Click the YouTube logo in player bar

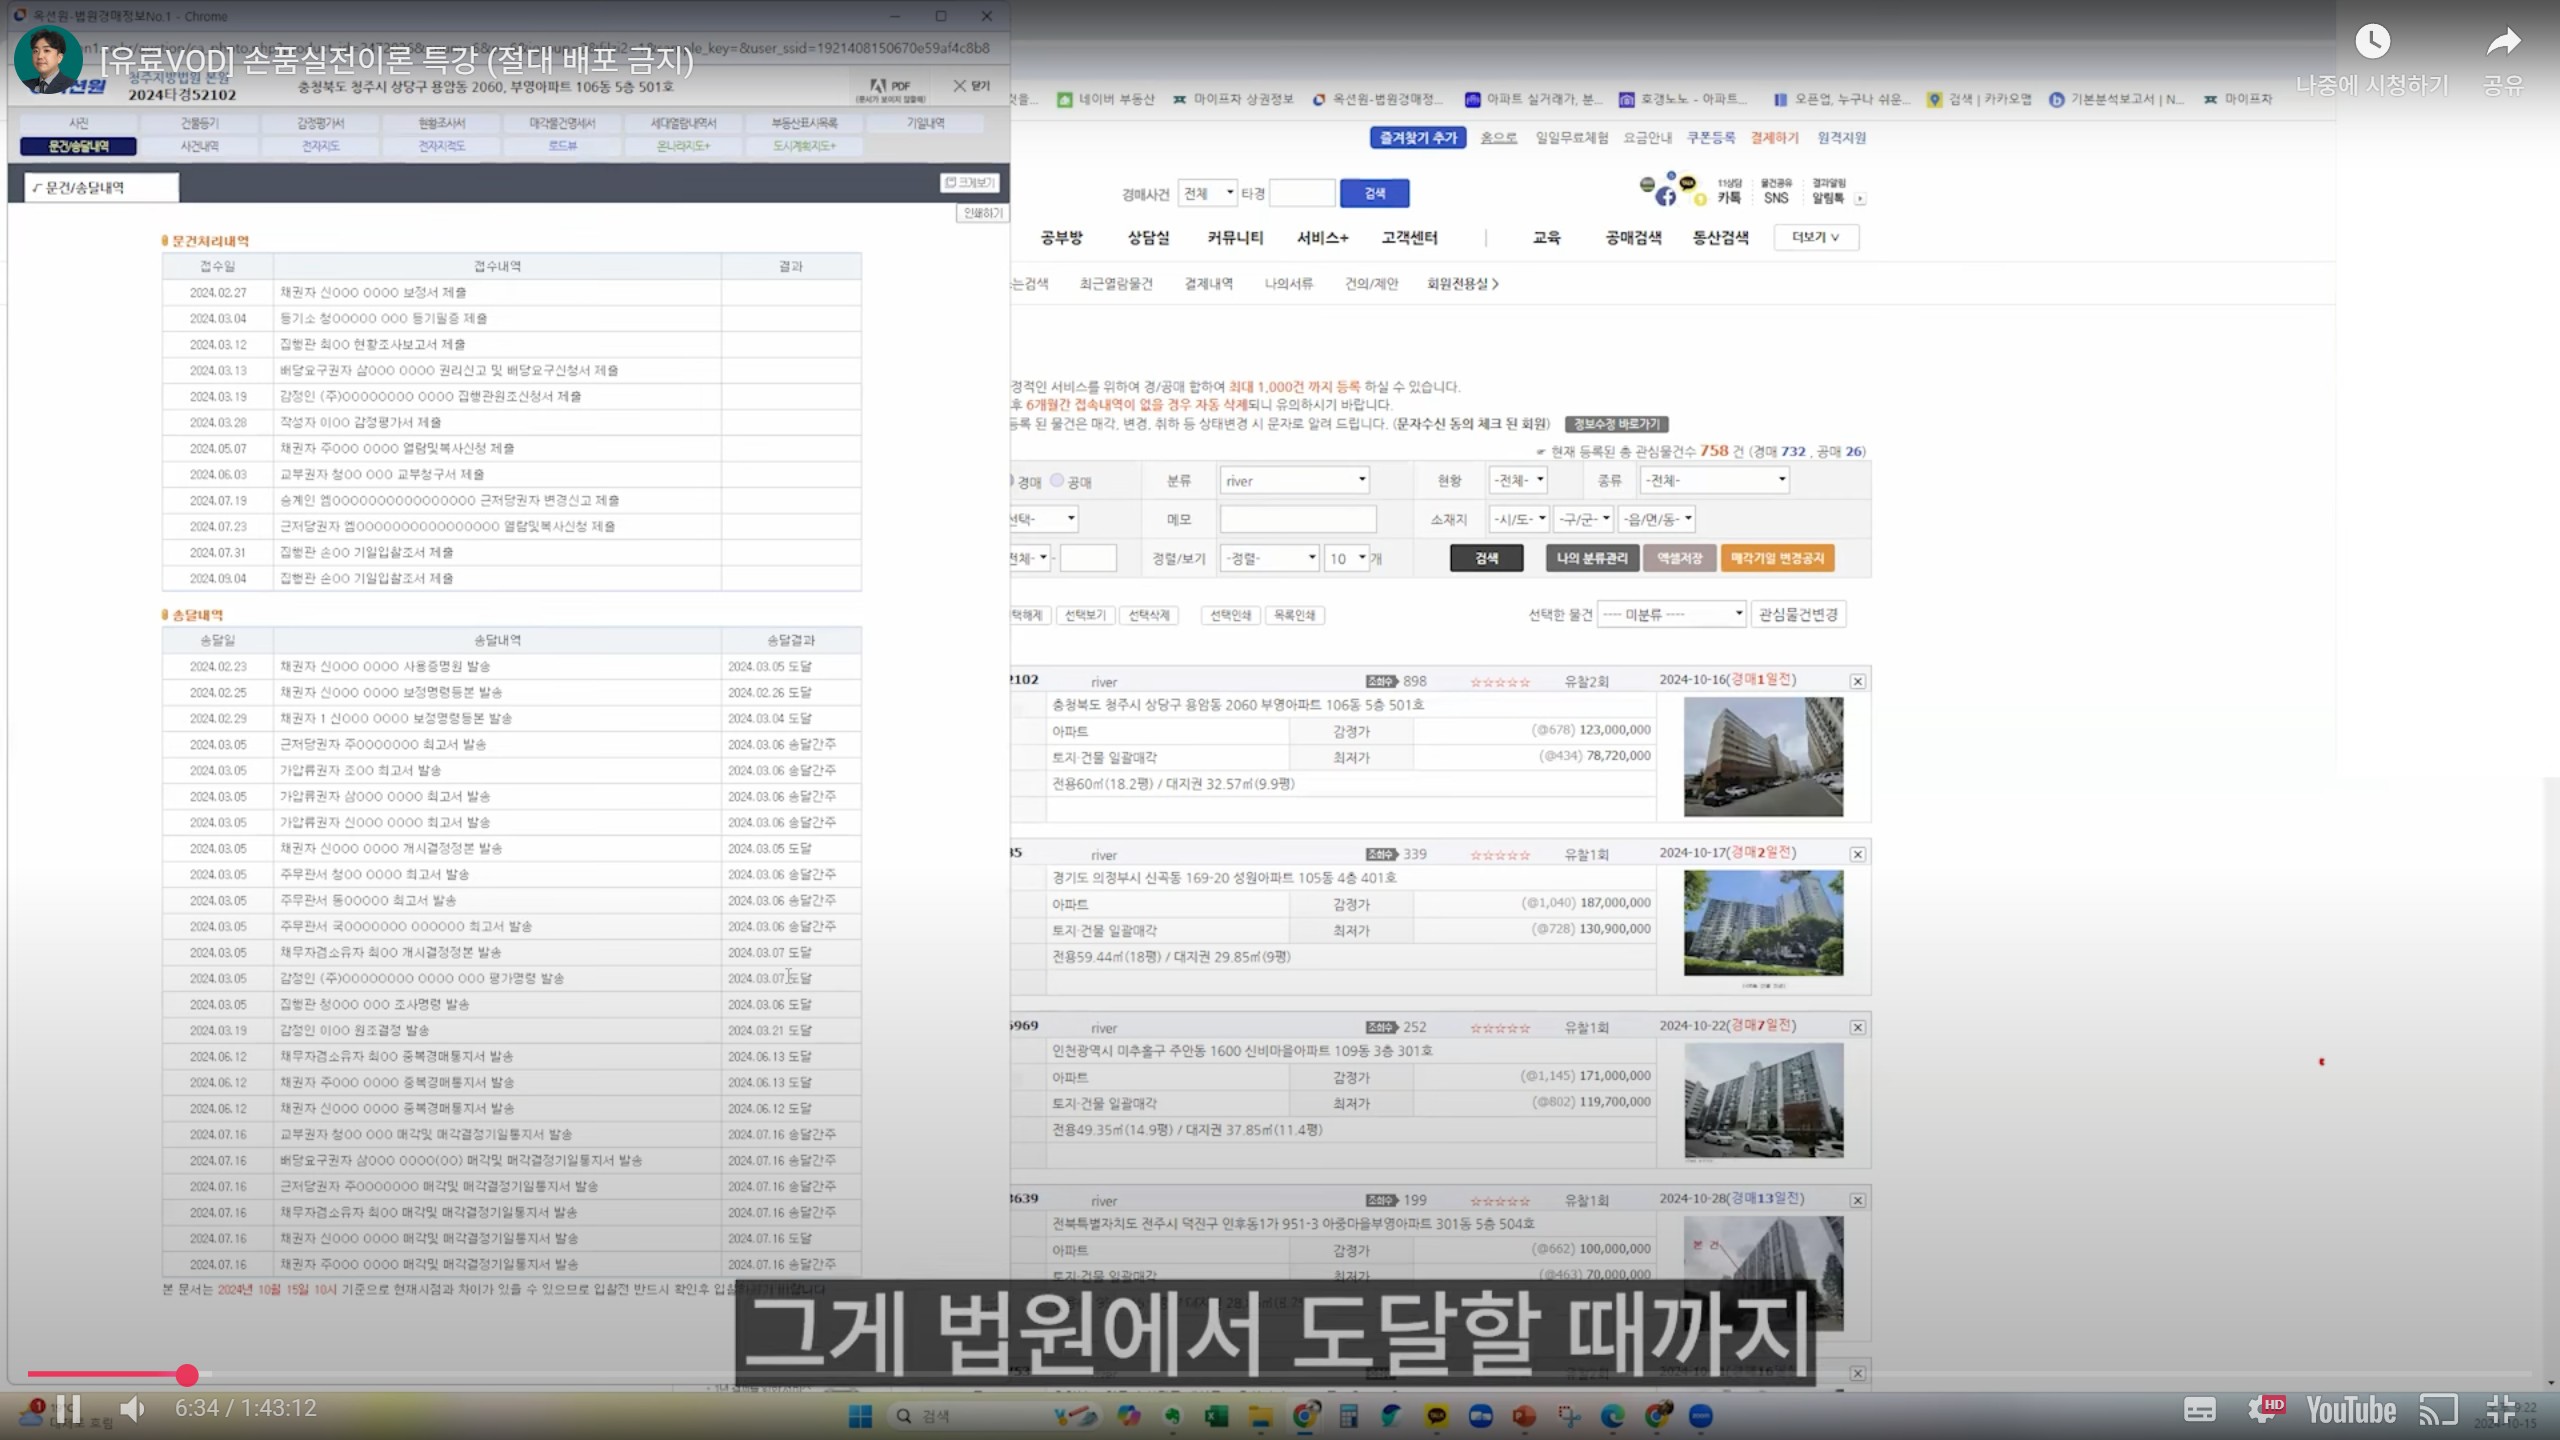click(x=2351, y=1410)
